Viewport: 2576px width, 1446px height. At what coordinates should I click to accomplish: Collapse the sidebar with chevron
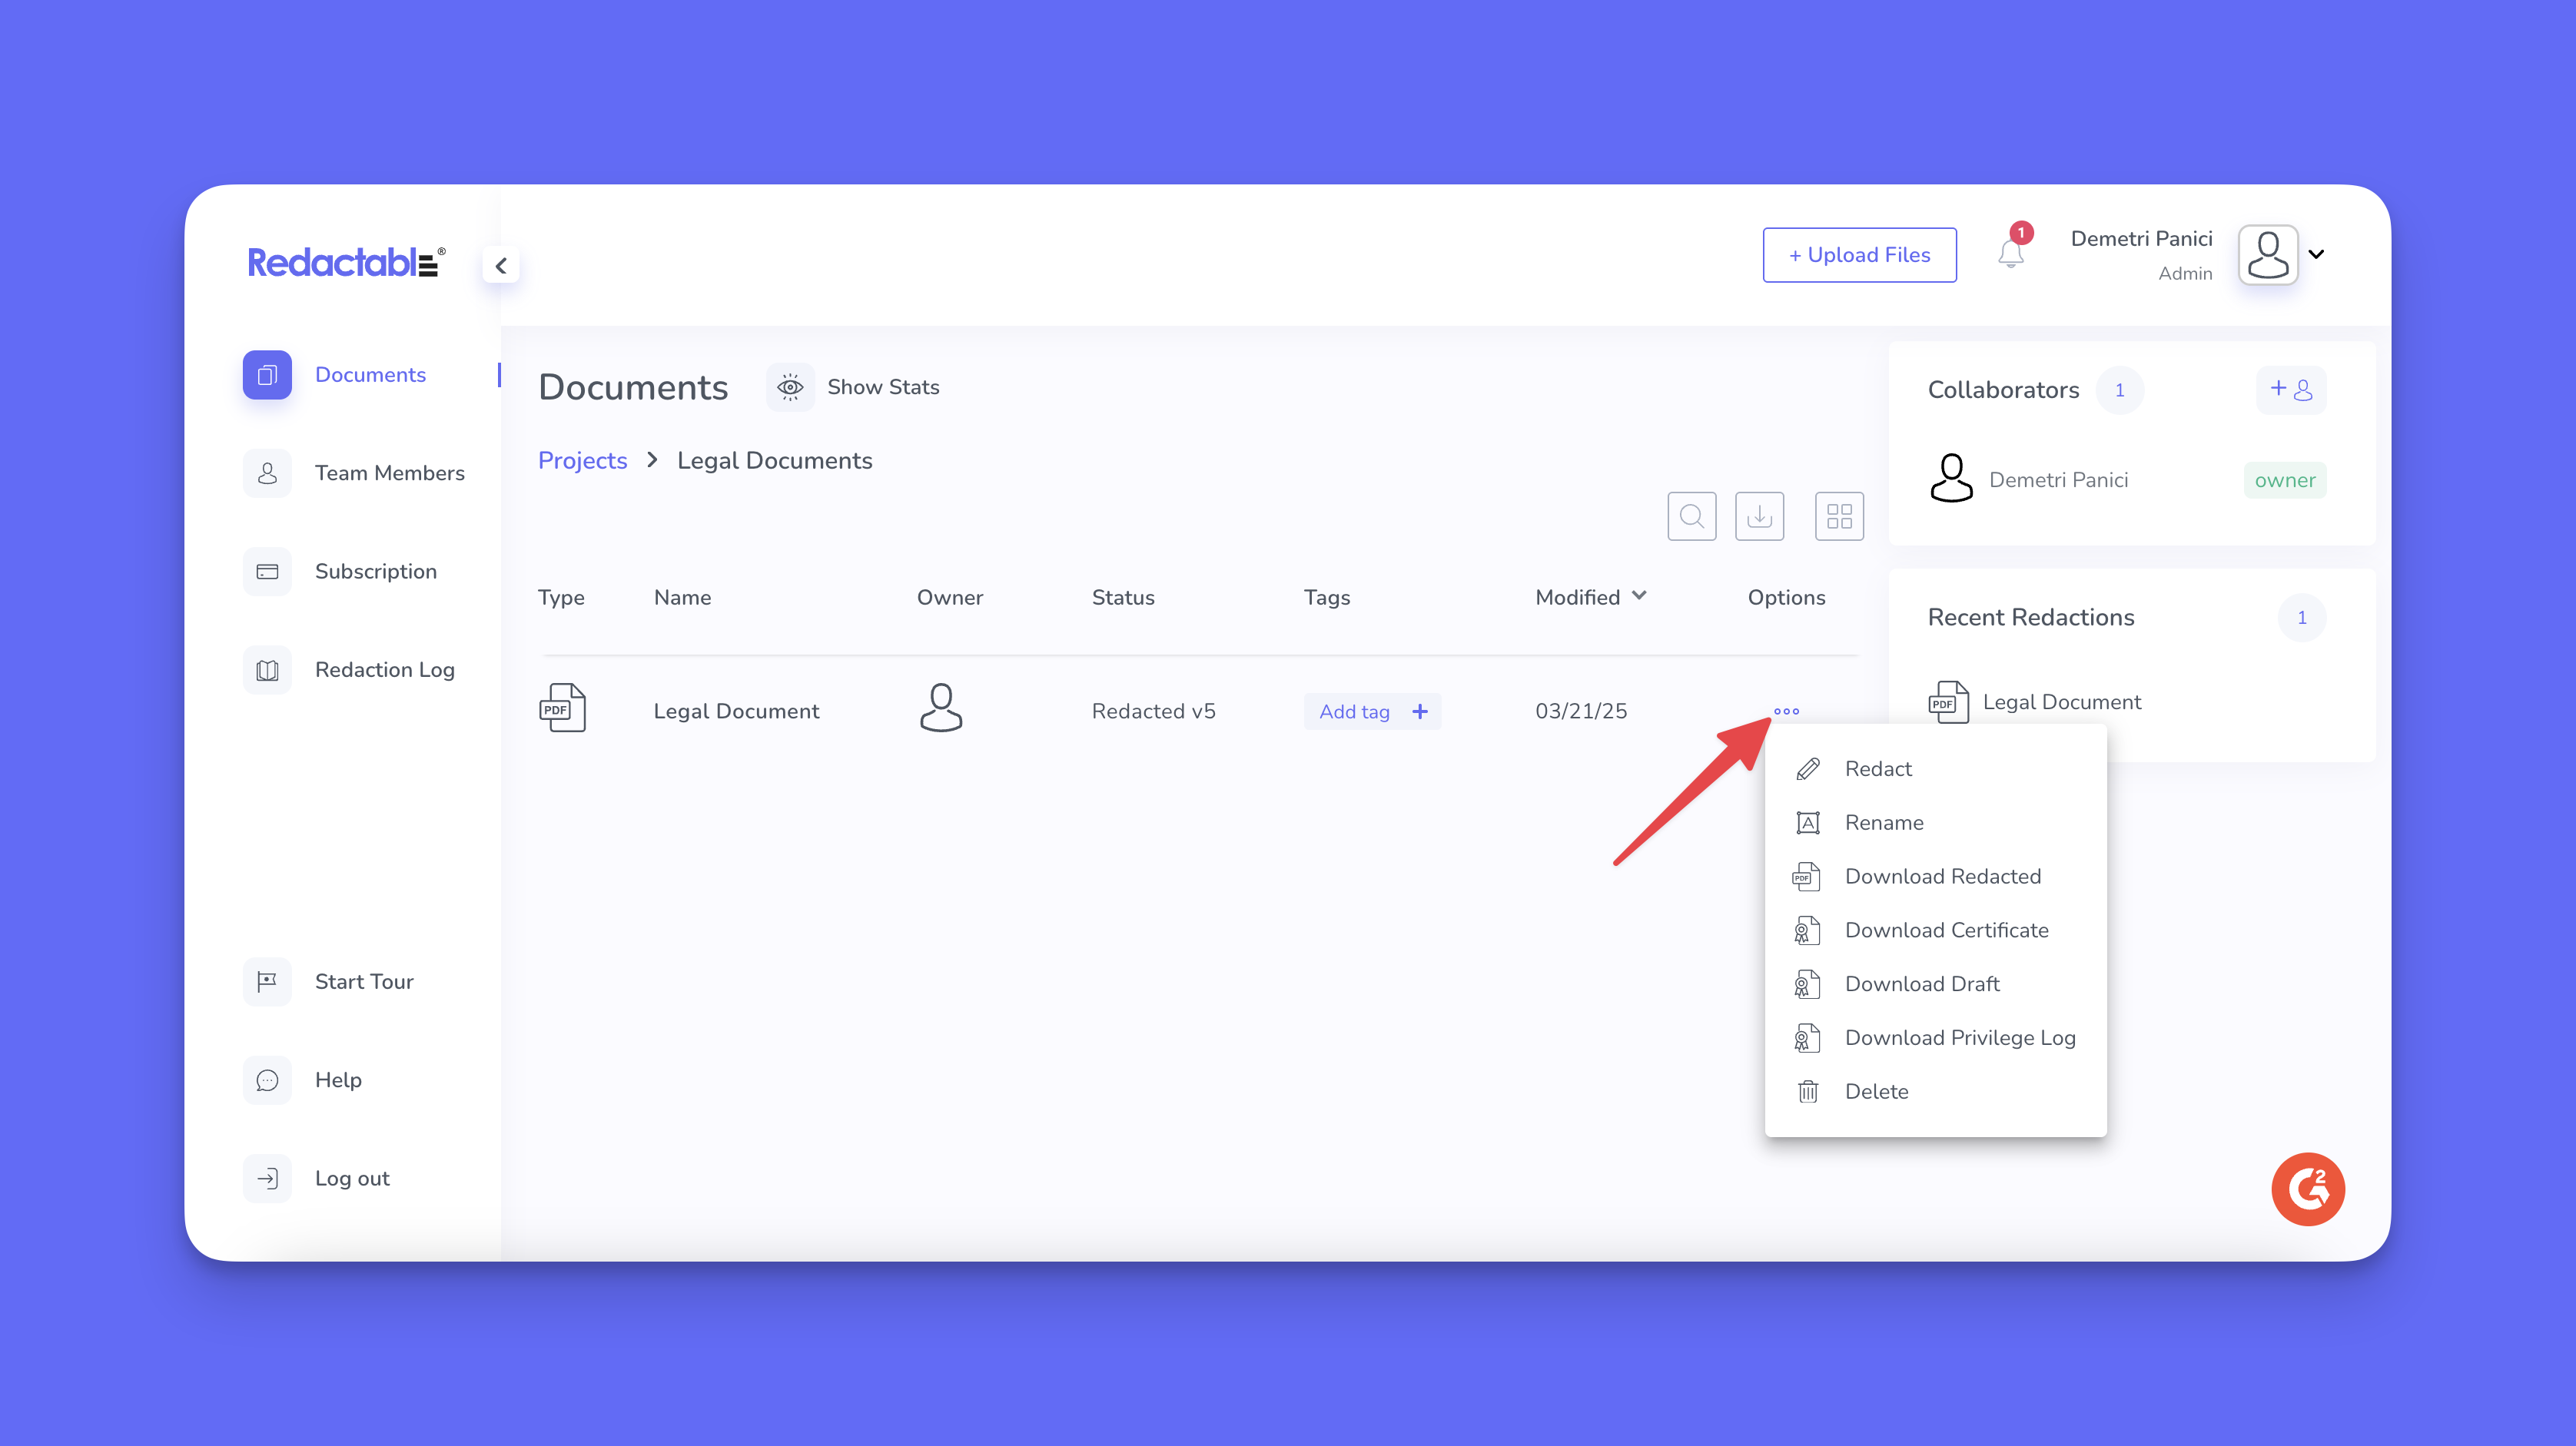(x=501, y=266)
